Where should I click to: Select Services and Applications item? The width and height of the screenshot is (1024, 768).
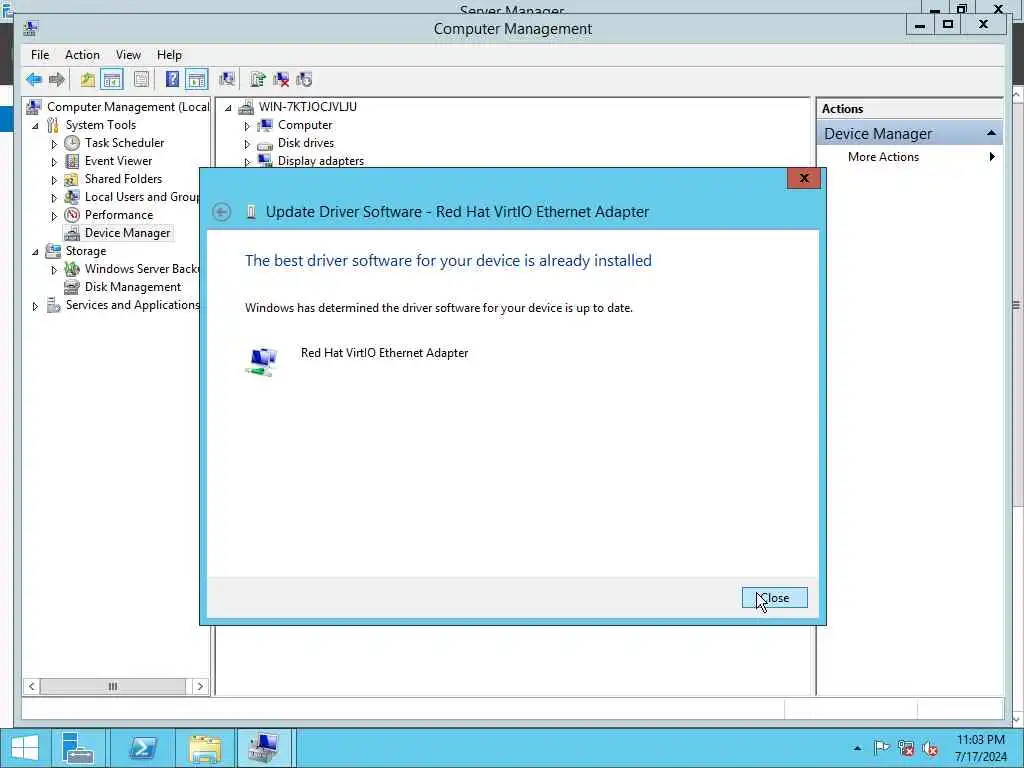click(133, 305)
